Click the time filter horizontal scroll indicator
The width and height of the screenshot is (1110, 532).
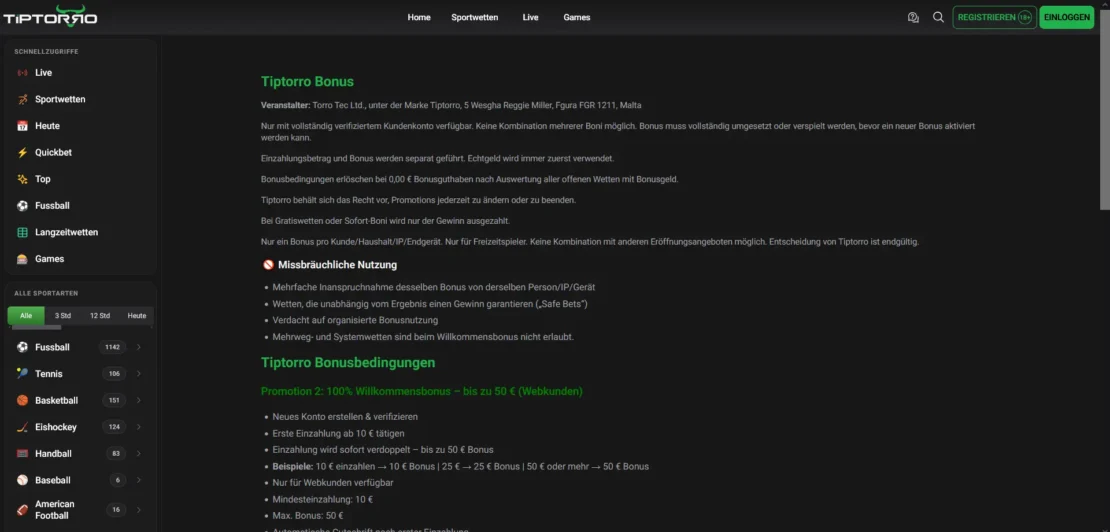tap(34, 328)
